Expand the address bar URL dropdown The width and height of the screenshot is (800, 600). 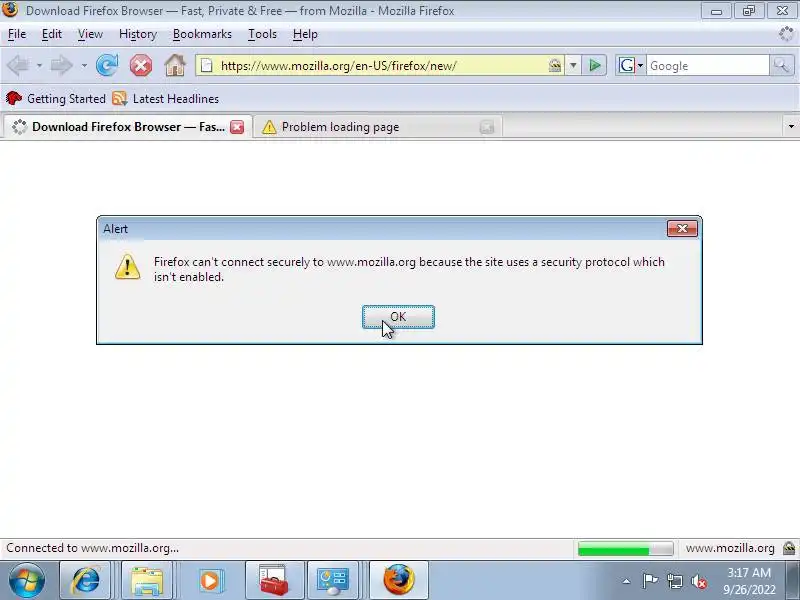(573, 65)
